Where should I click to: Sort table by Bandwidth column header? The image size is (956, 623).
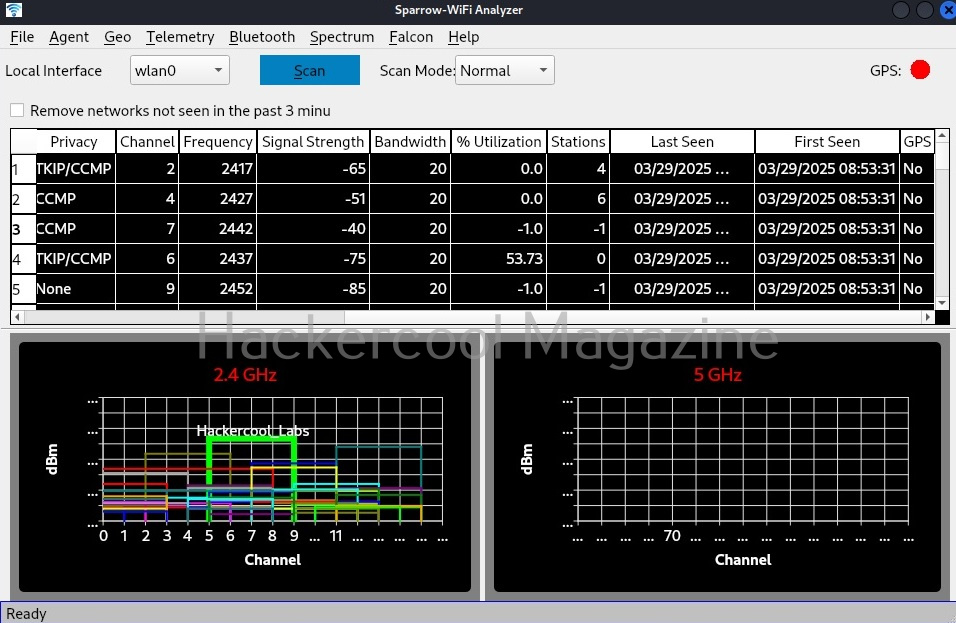[x=410, y=141]
